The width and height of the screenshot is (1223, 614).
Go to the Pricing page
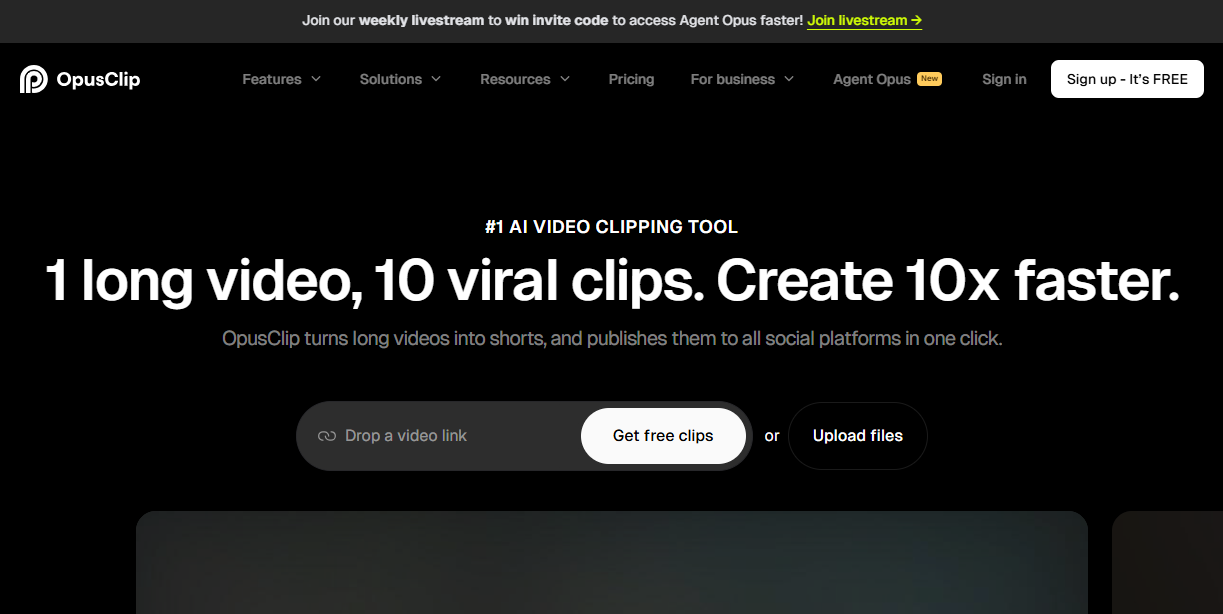(631, 79)
